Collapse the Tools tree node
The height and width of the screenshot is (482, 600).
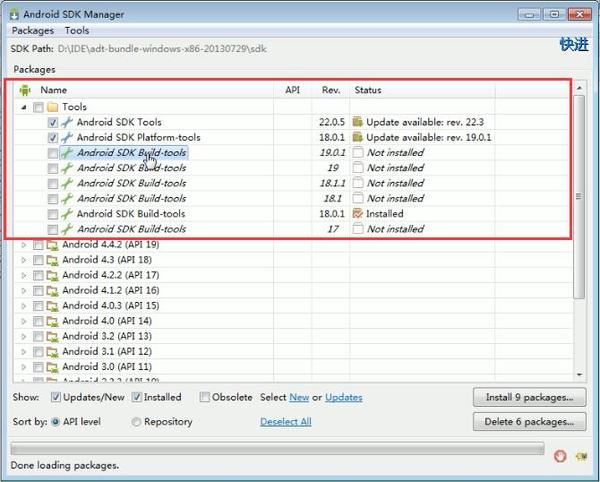coord(24,107)
